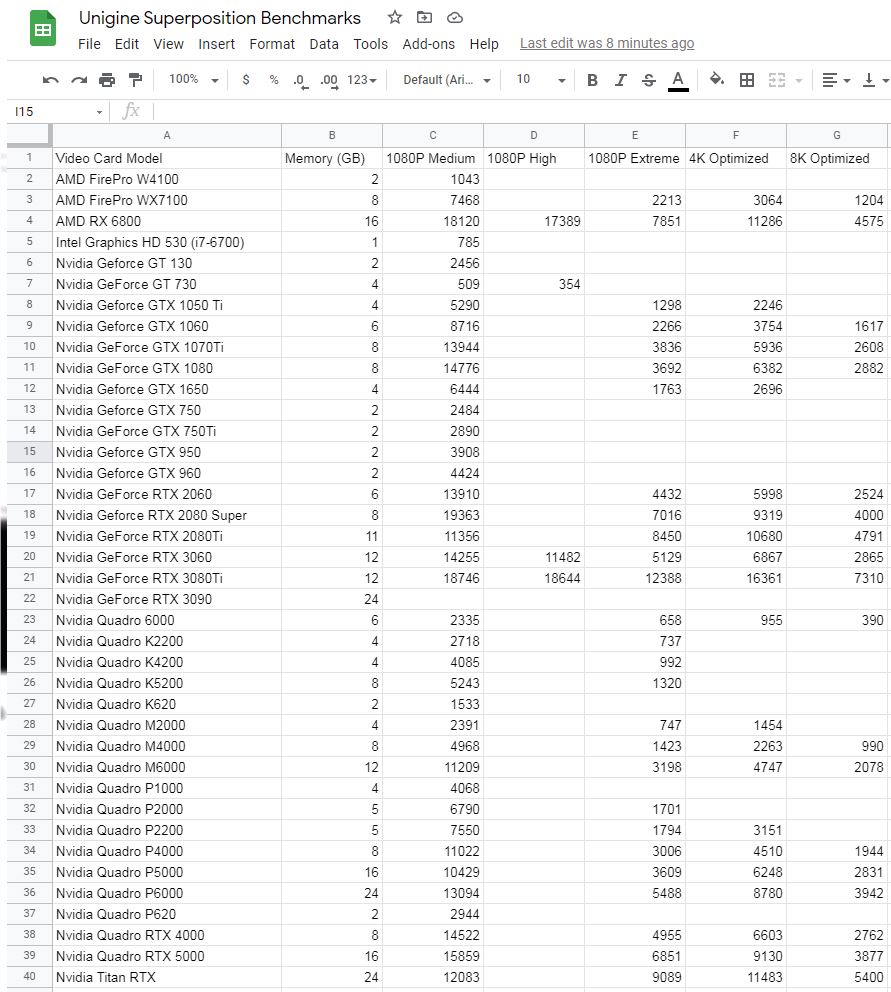Select row 15 header
The image size is (891, 992).
(x=29, y=452)
